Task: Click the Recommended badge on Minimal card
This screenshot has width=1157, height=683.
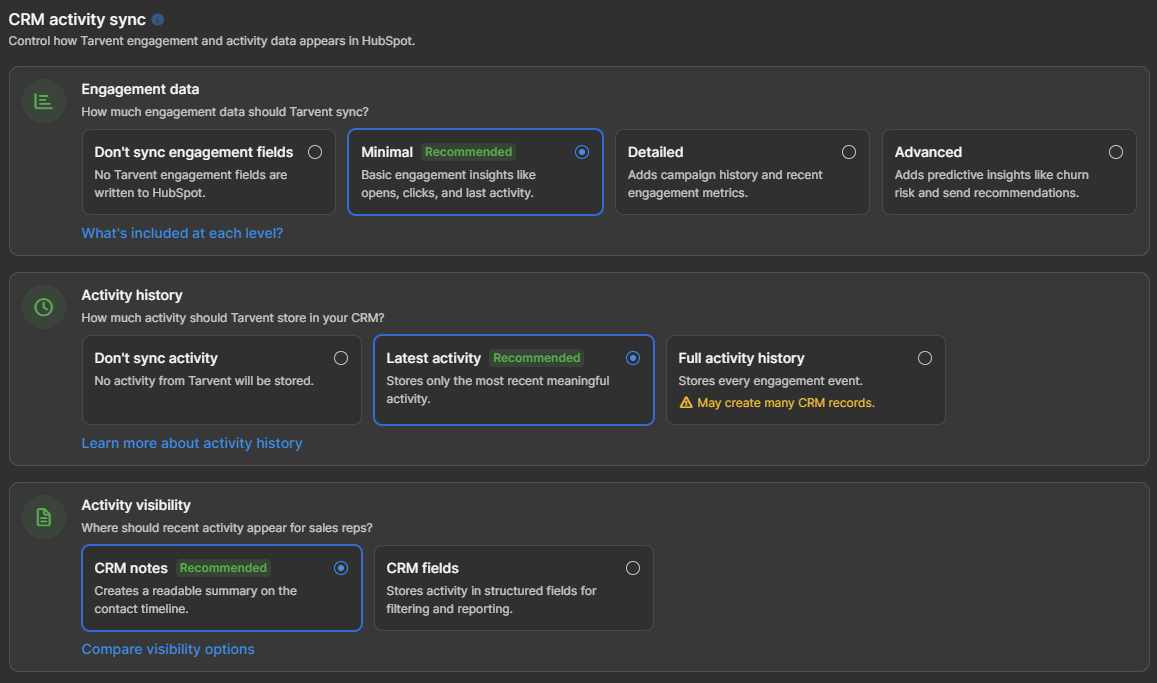Action: [x=469, y=152]
